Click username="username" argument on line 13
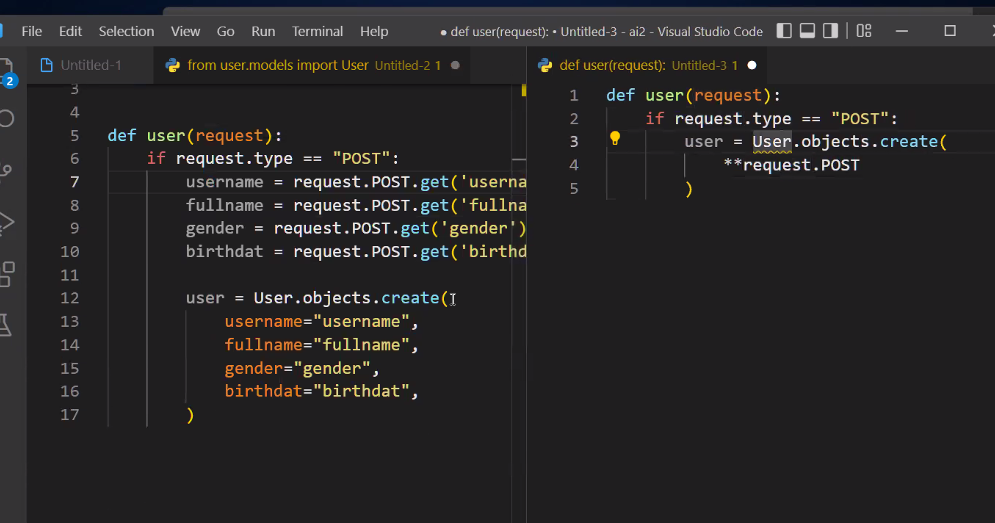The image size is (995, 523). (x=317, y=322)
